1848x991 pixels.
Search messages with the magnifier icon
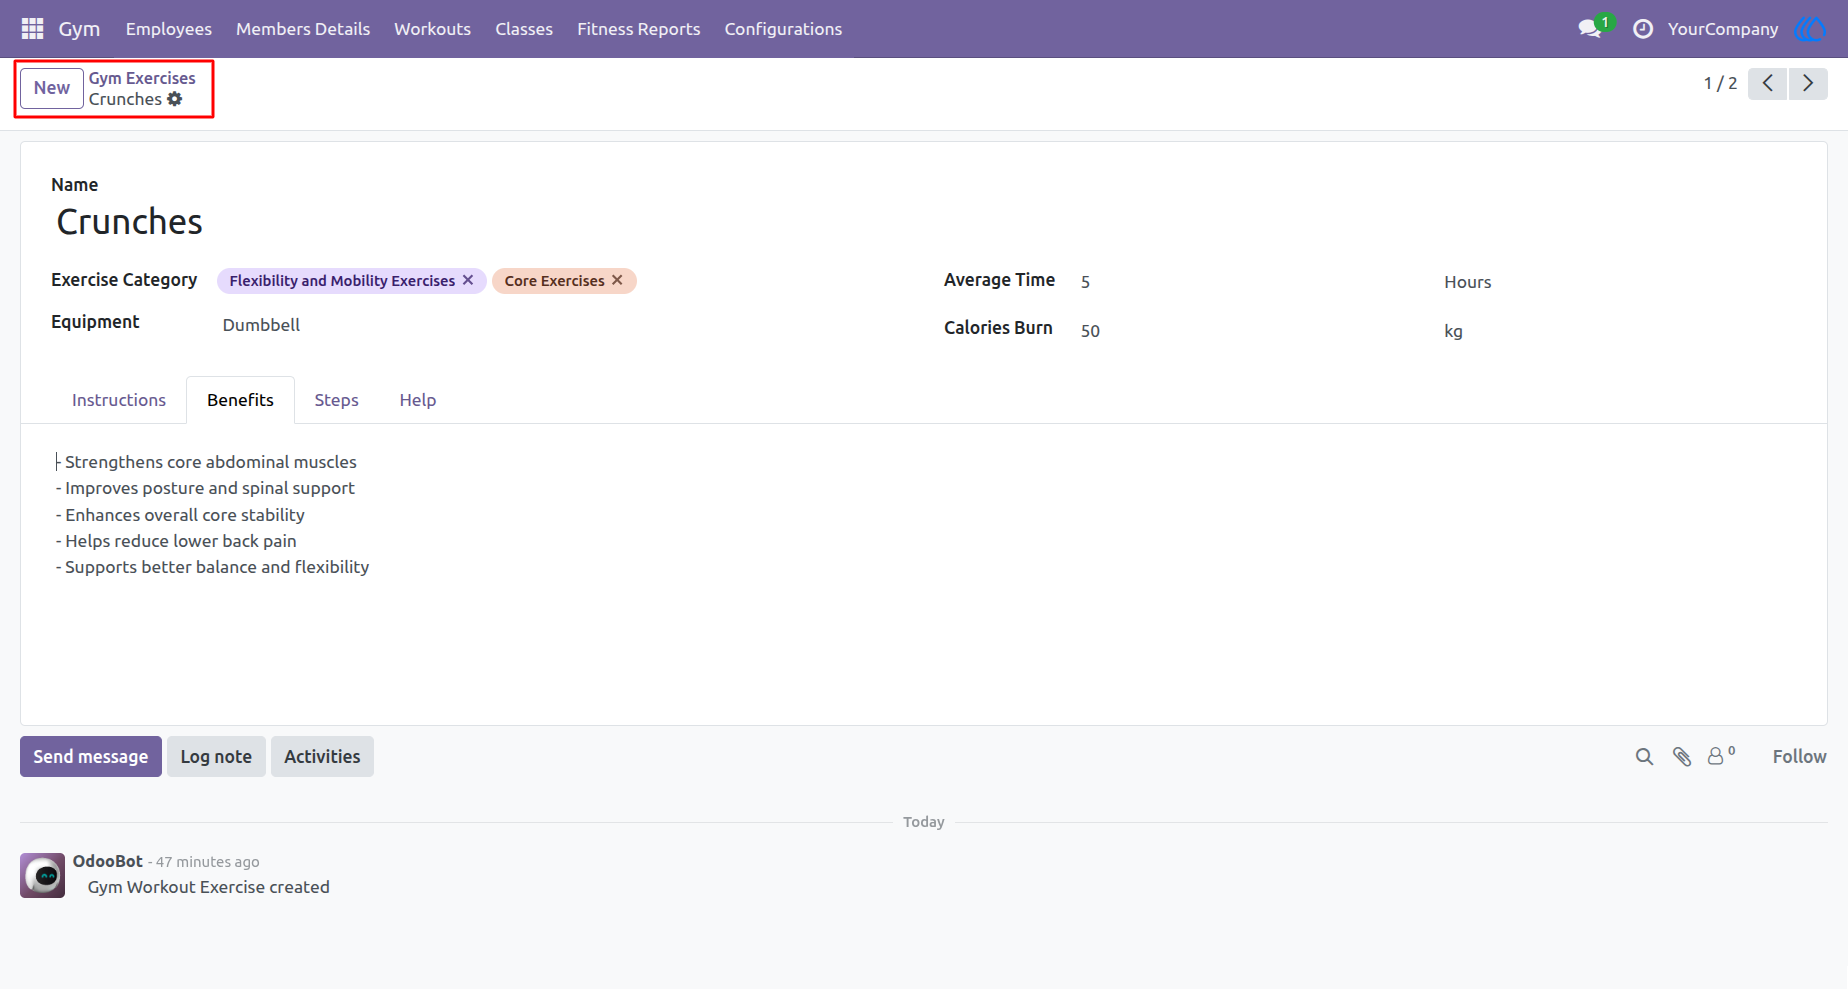pos(1644,757)
